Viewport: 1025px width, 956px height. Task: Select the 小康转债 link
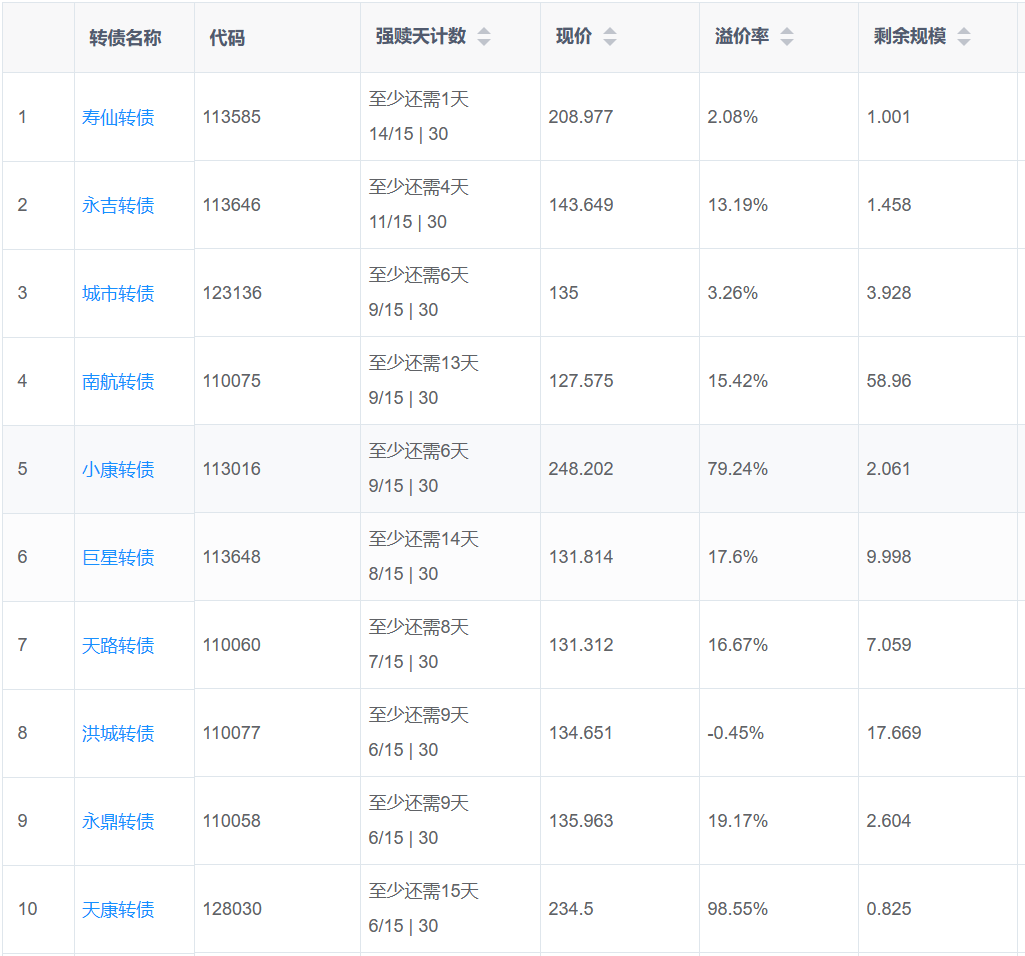click(118, 469)
